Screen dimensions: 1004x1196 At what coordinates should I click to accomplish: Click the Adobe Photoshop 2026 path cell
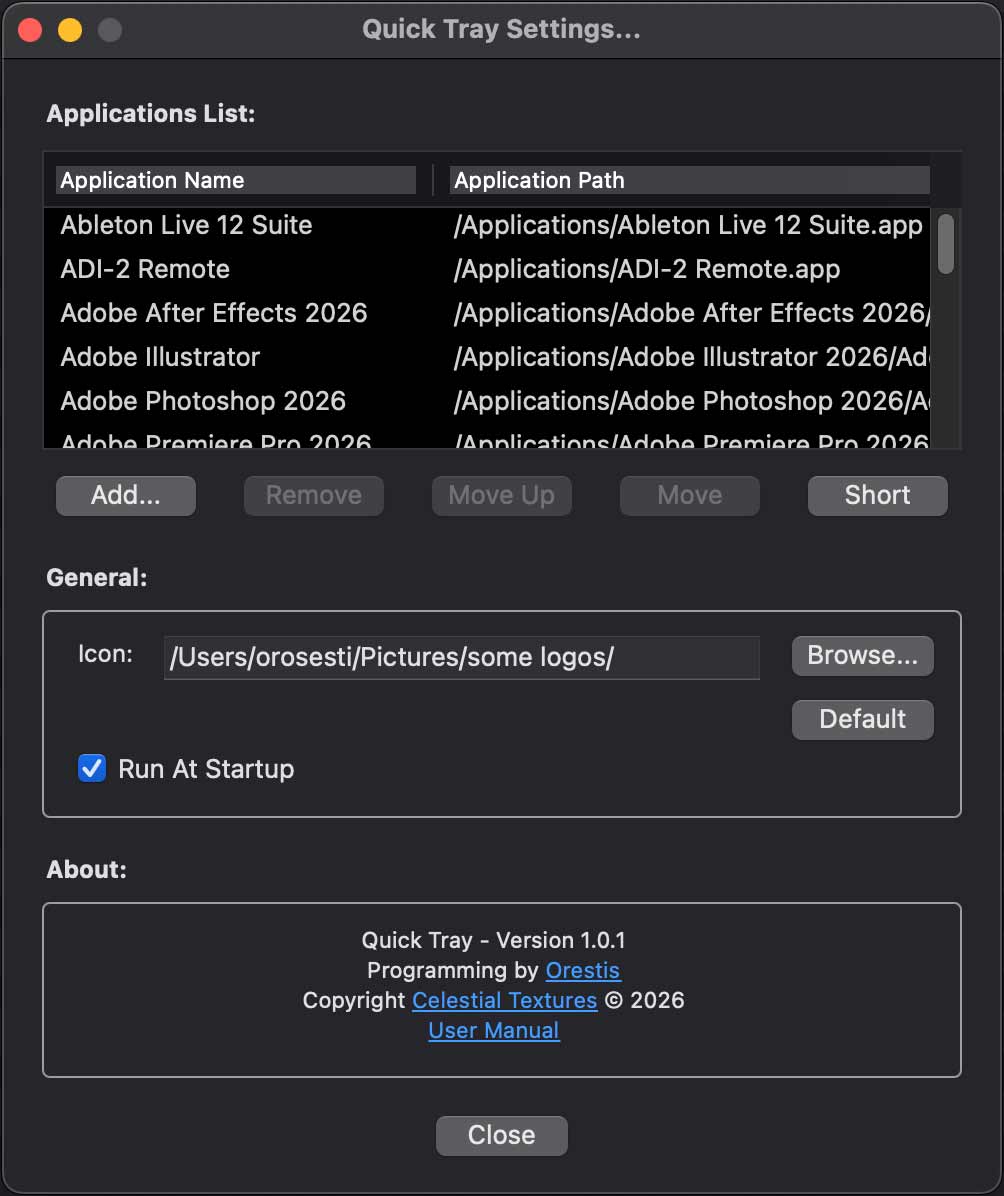coord(691,401)
